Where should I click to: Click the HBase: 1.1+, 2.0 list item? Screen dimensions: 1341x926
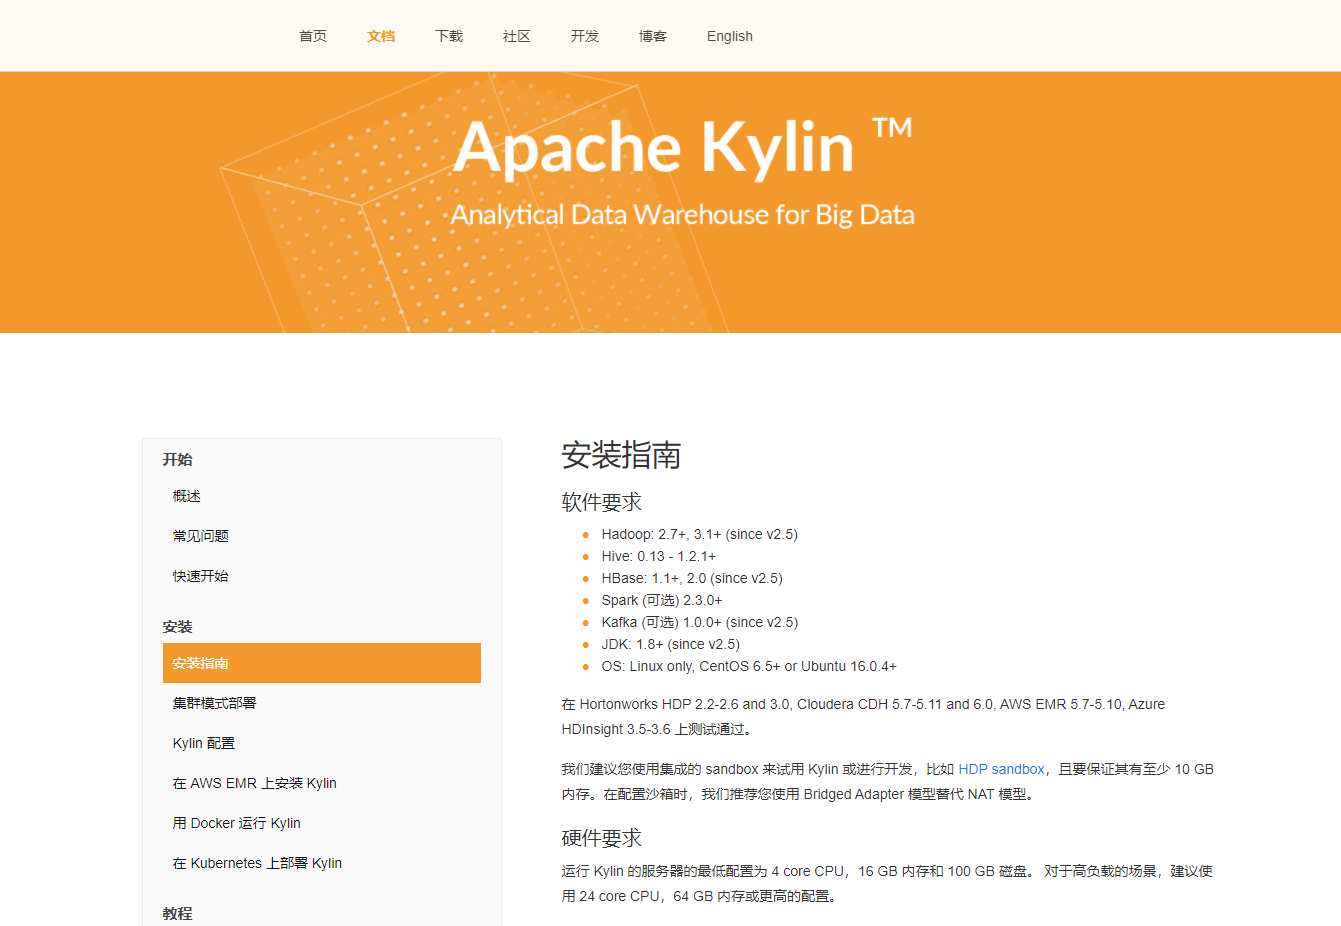pyautogui.click(x=692, y=578)
